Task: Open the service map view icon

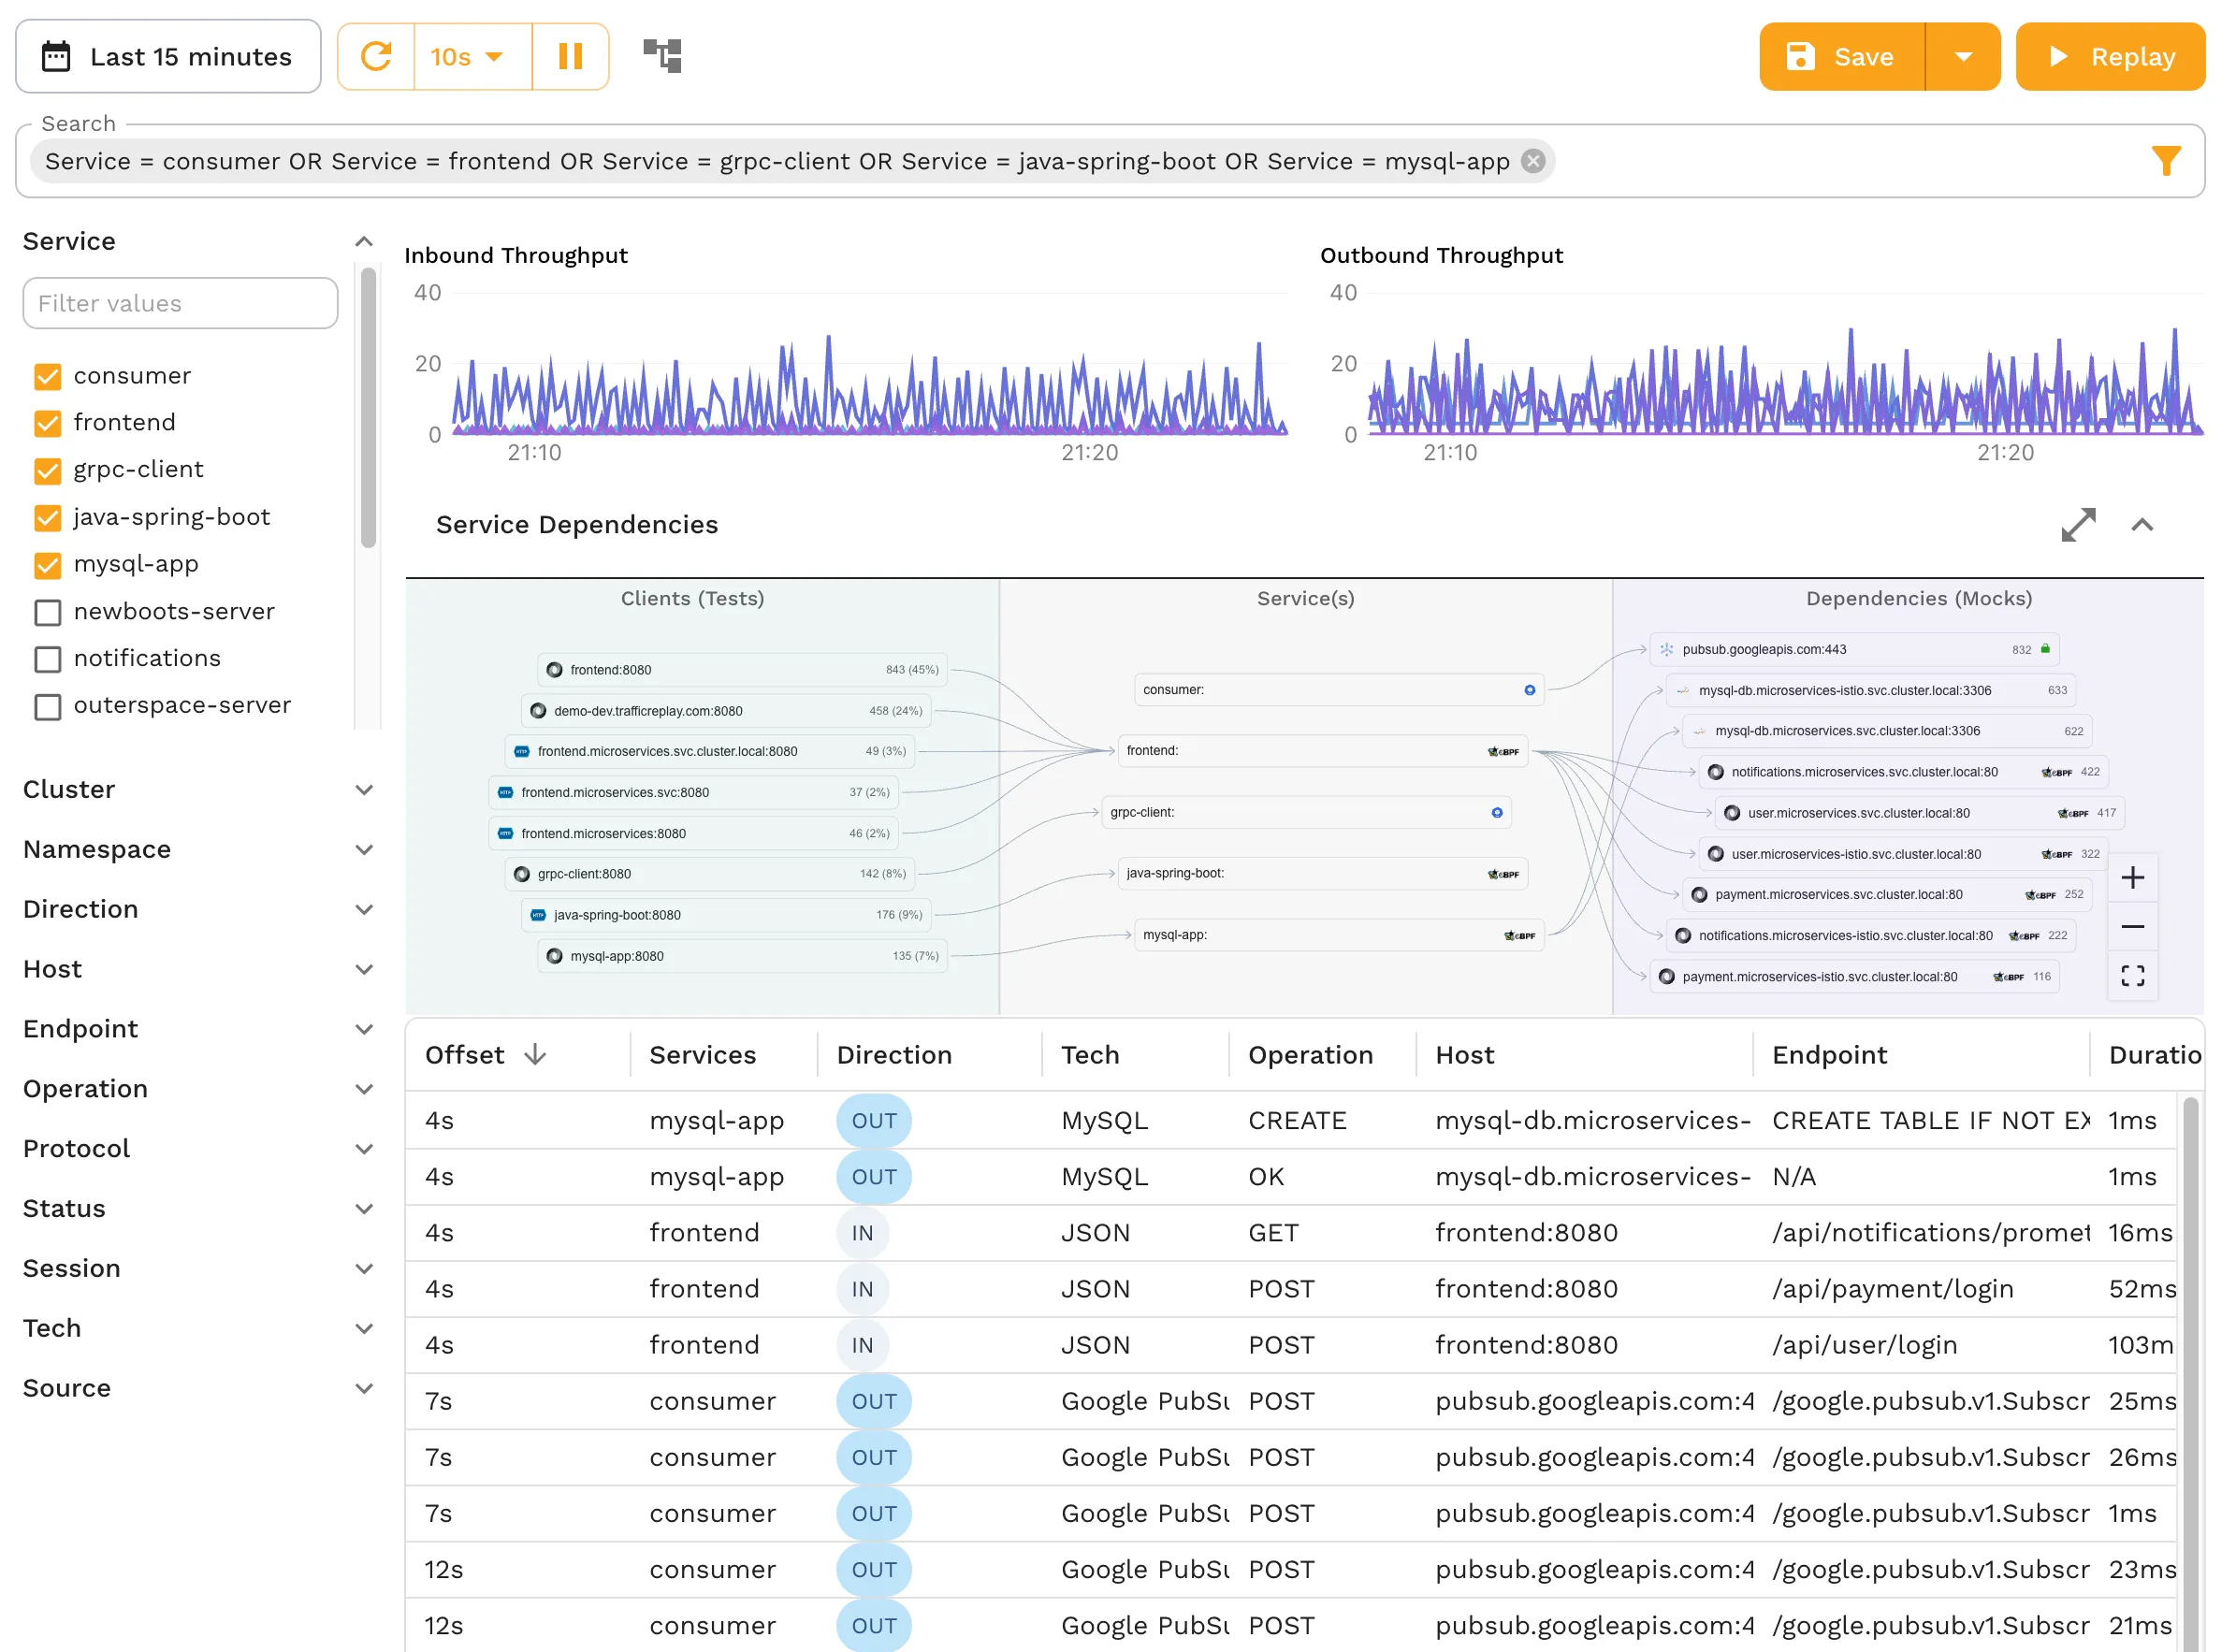Action: coord(661,56)
